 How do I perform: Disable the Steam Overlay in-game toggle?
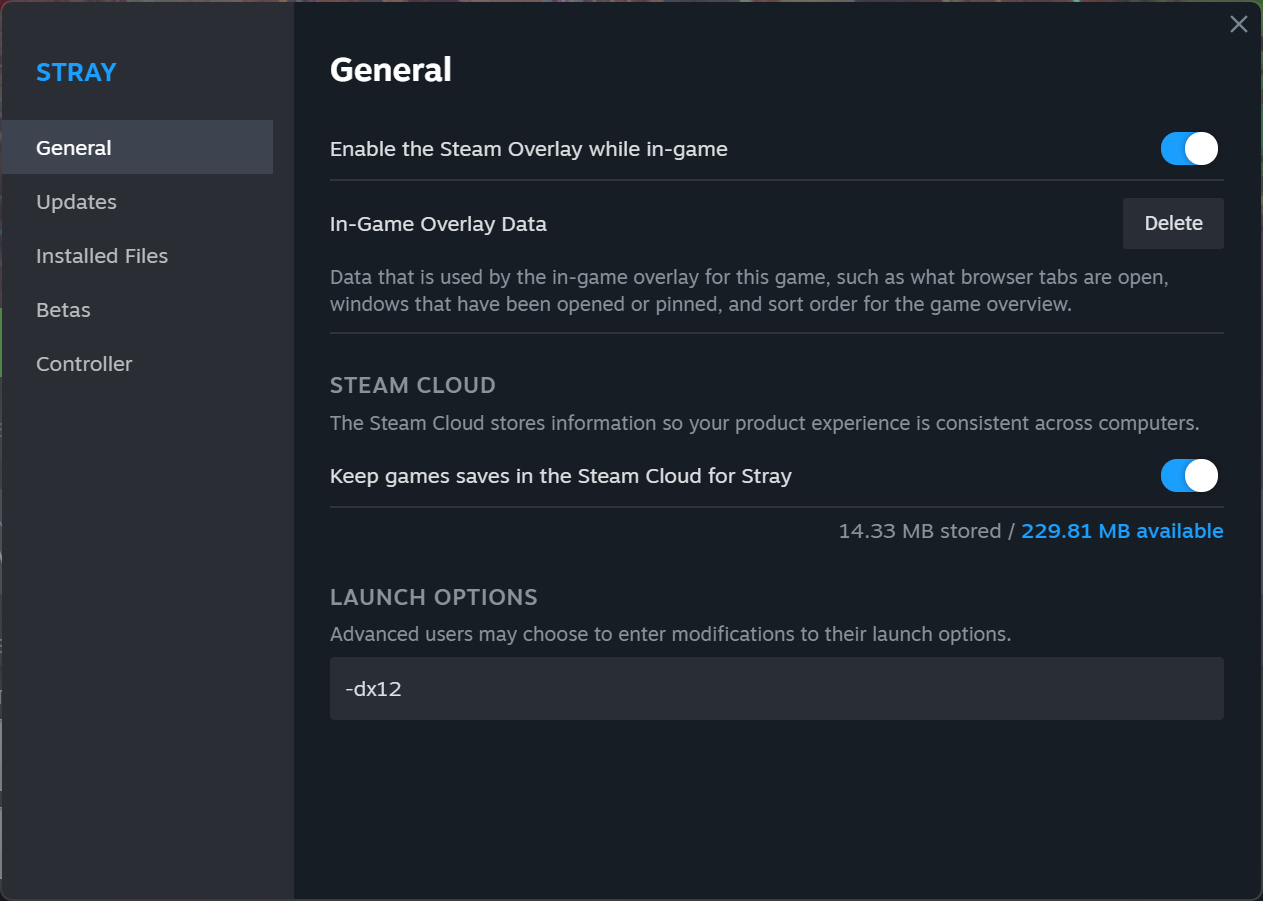pos(1189,149)
